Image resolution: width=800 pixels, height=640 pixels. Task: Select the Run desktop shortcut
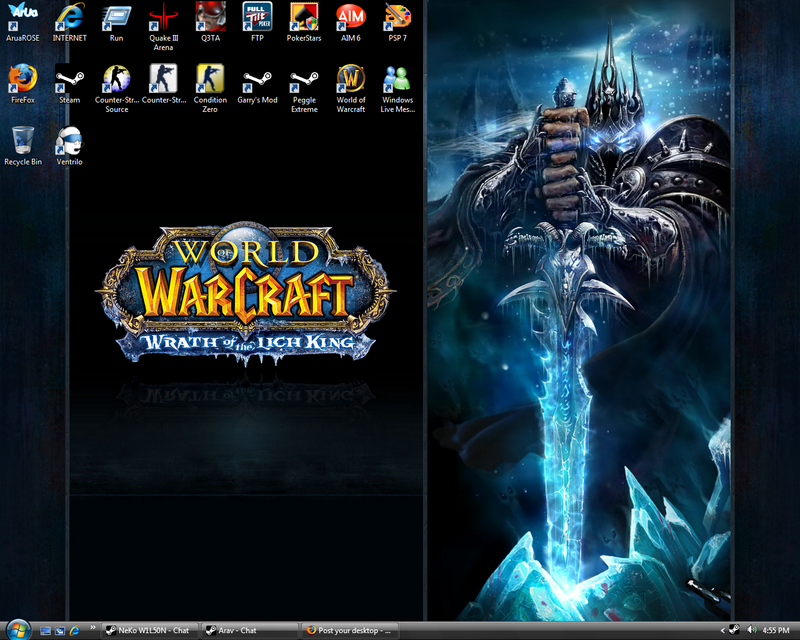(x=116, y=21)
